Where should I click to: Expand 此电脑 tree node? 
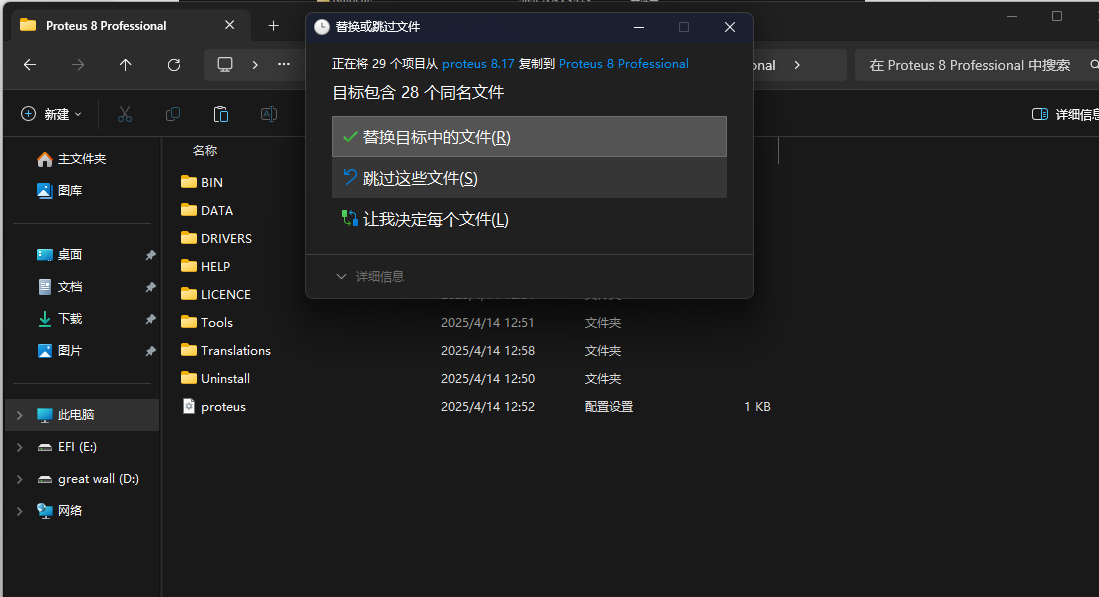coord(20,415)
